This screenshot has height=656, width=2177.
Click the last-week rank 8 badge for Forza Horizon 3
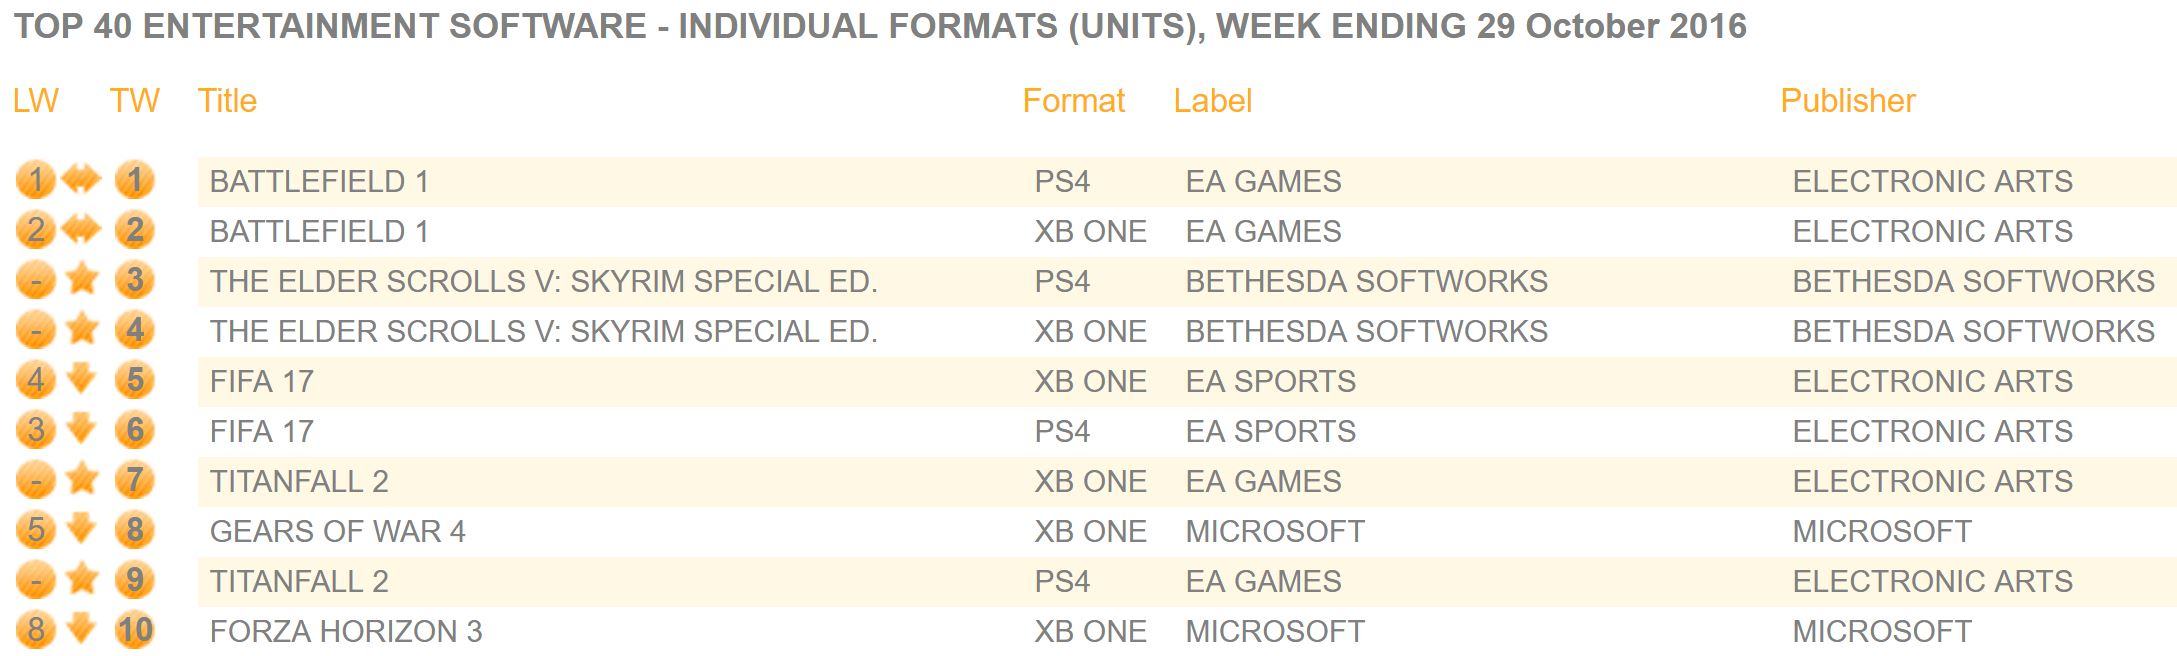tap(36, 630)
